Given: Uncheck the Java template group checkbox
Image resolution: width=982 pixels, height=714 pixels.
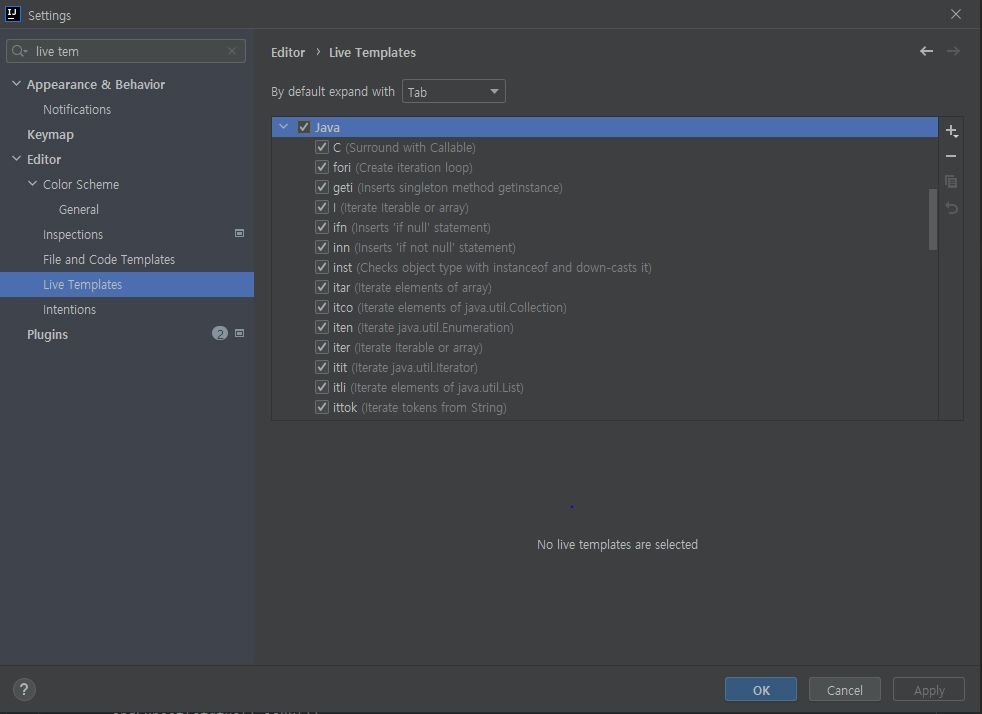Looking at the screenshot, I should pos(304,127).
